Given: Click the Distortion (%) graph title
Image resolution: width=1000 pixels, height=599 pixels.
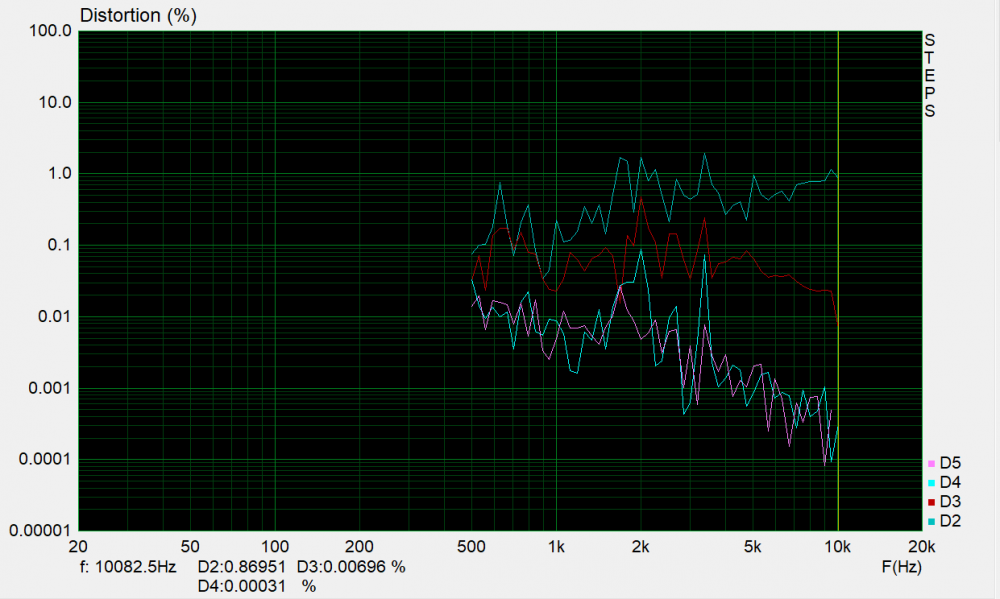Looking at the screenshot, I should [x=138, y=16].
